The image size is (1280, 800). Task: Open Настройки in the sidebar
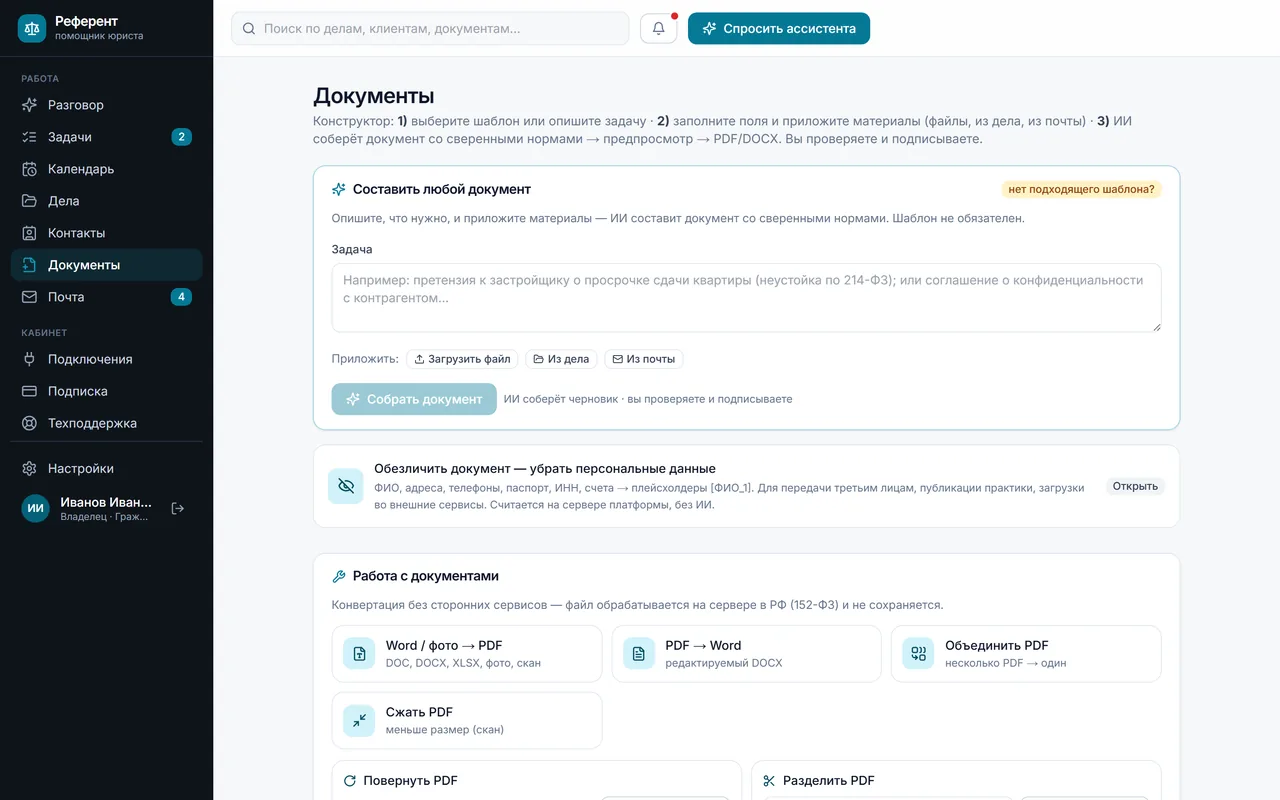(x=106, y=468)
